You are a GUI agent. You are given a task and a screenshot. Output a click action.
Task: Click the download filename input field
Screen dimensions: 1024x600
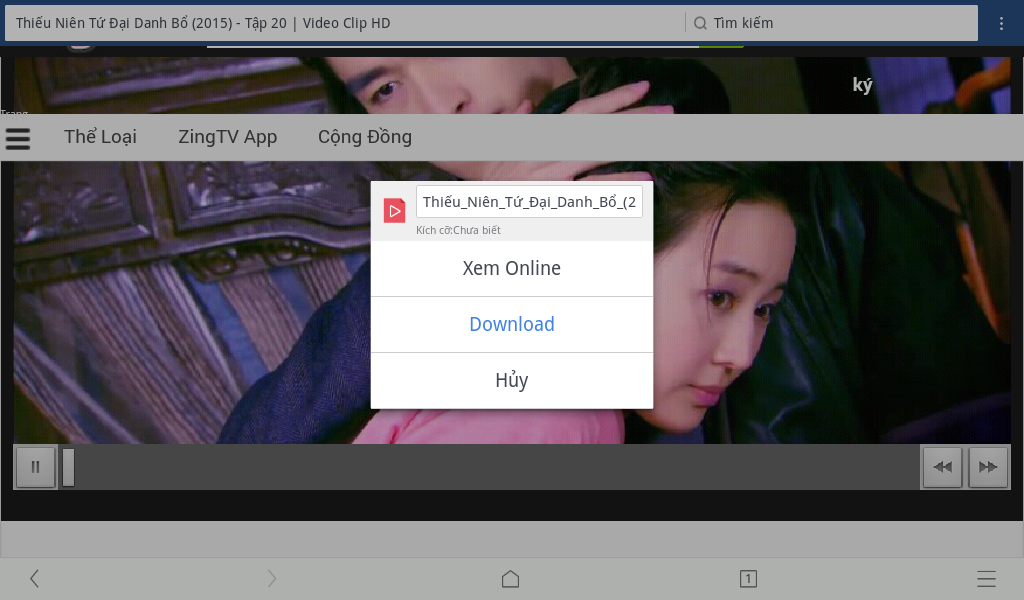click(529, 202)
